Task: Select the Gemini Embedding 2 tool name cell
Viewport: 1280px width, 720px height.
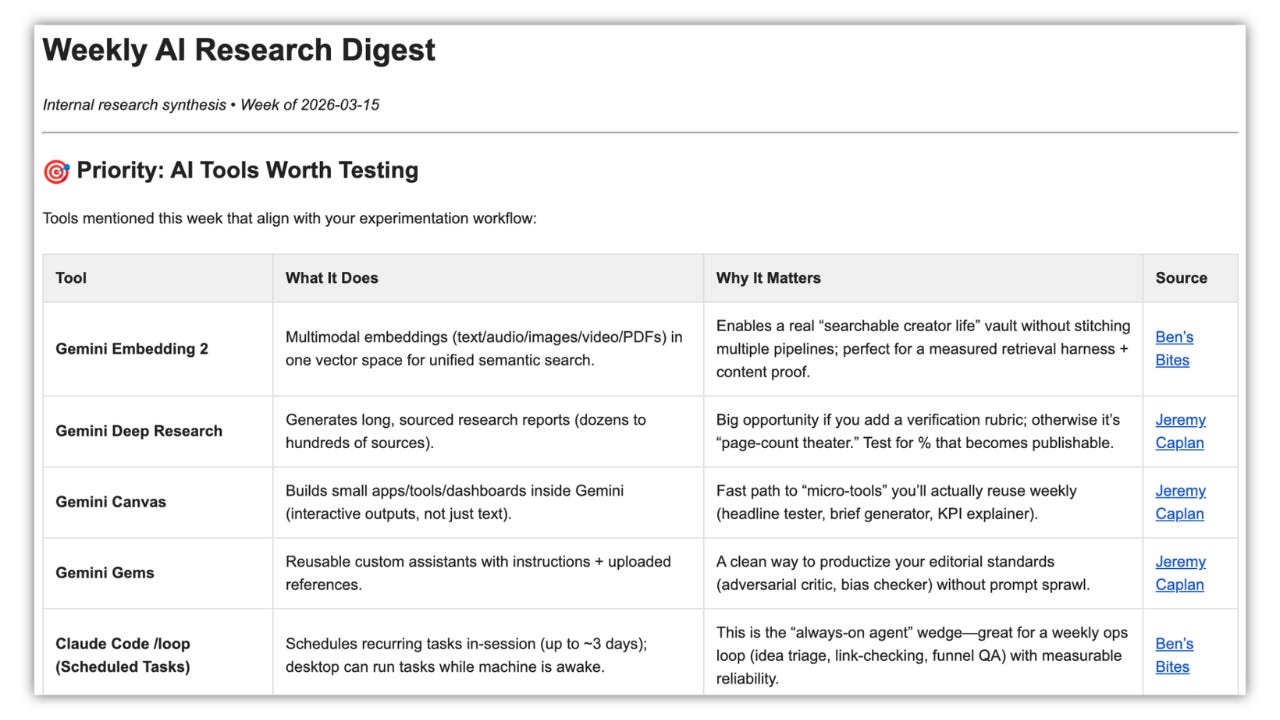Action: pyautogui.click(x=158, y=349)
